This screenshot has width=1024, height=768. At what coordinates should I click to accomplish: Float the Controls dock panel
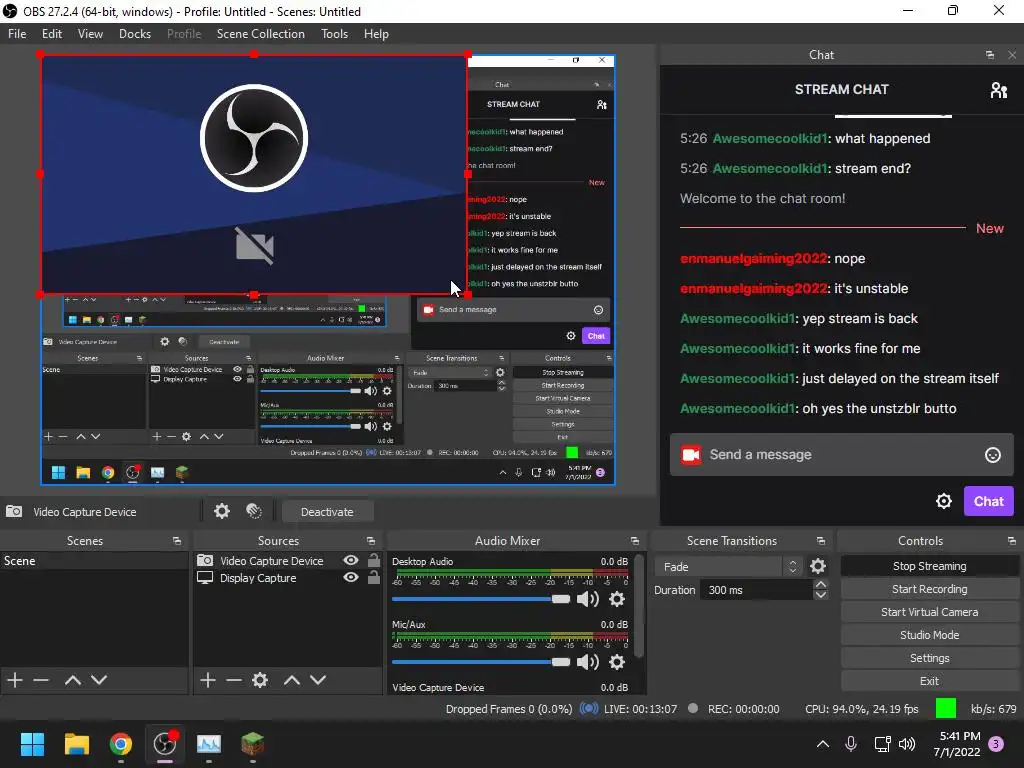[x=1012, y=541]
